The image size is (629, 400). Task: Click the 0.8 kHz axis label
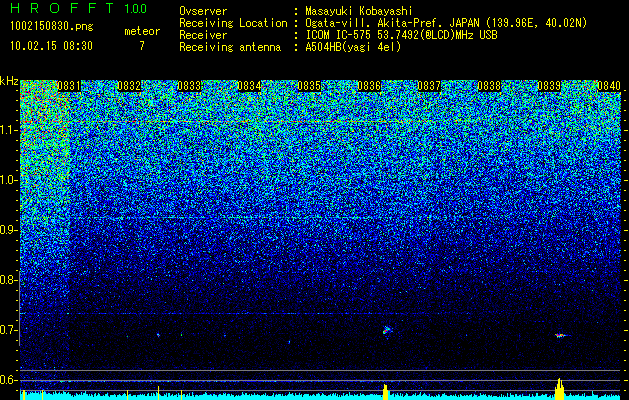click(9, 280)
